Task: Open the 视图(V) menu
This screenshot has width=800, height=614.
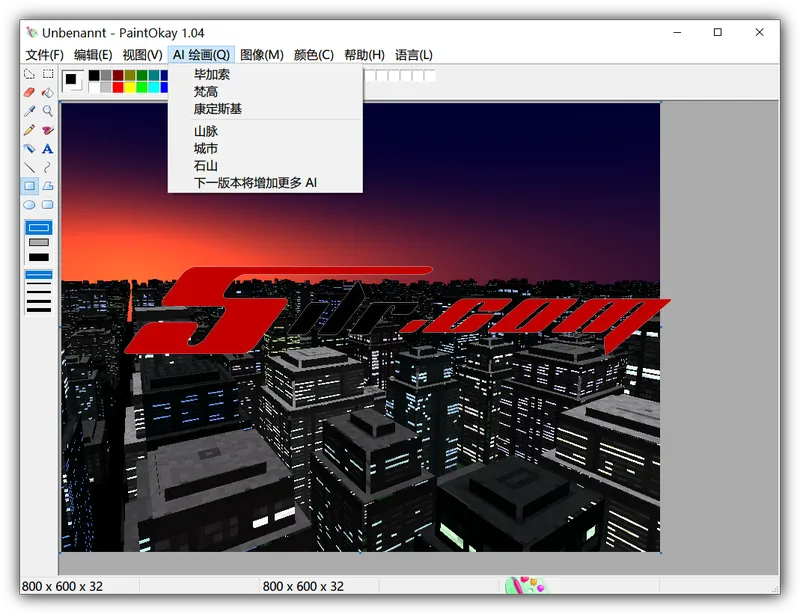Action: coord(142,55)
